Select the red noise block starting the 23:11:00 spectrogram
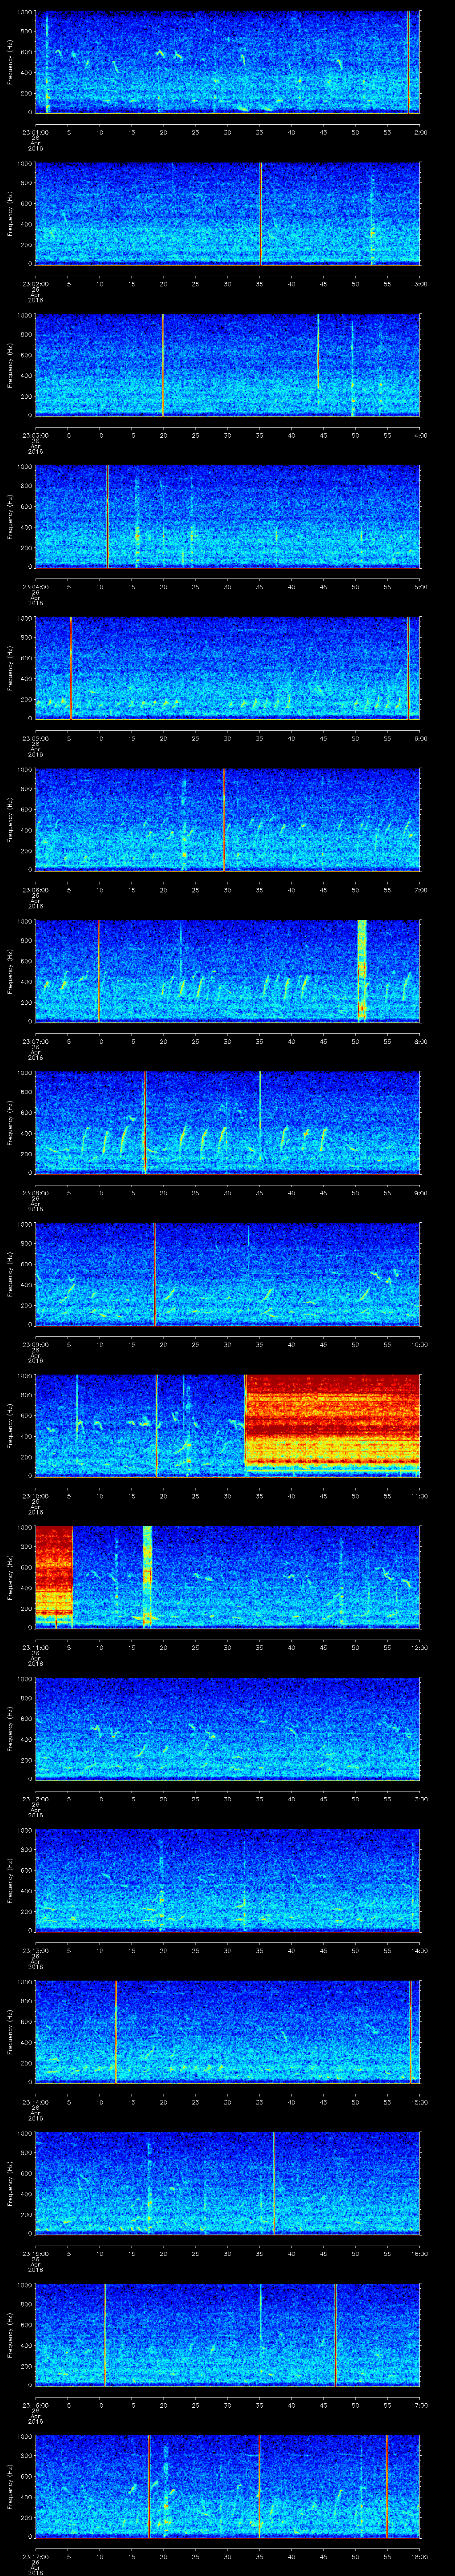The height and width of the screenshot is (2576, 455). pyautogui.click(x=54, y=1576)
